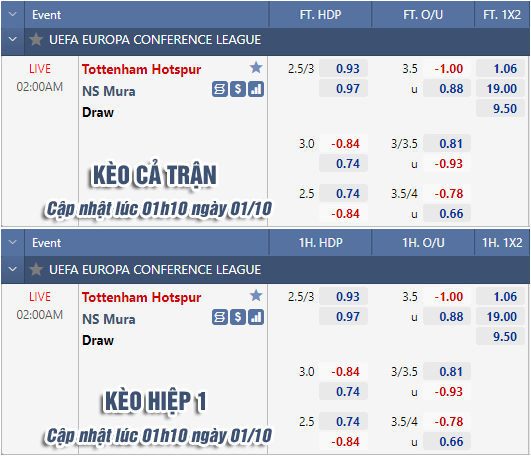Favorite the lower UEFA Europa Conference League star
Viewport: 531px width, 457px height.
(36, 270)
